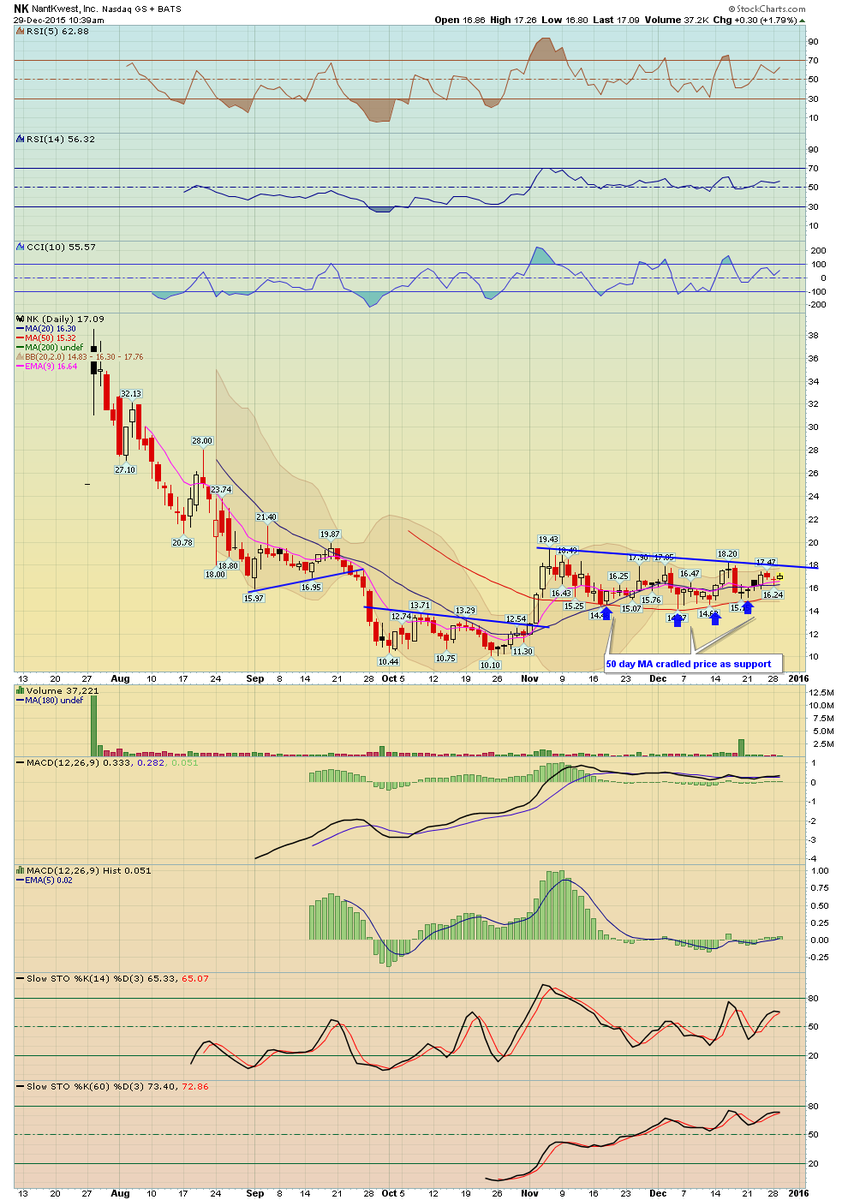
Task: Click the 15.07 price low label
Action: pos(630,608)
